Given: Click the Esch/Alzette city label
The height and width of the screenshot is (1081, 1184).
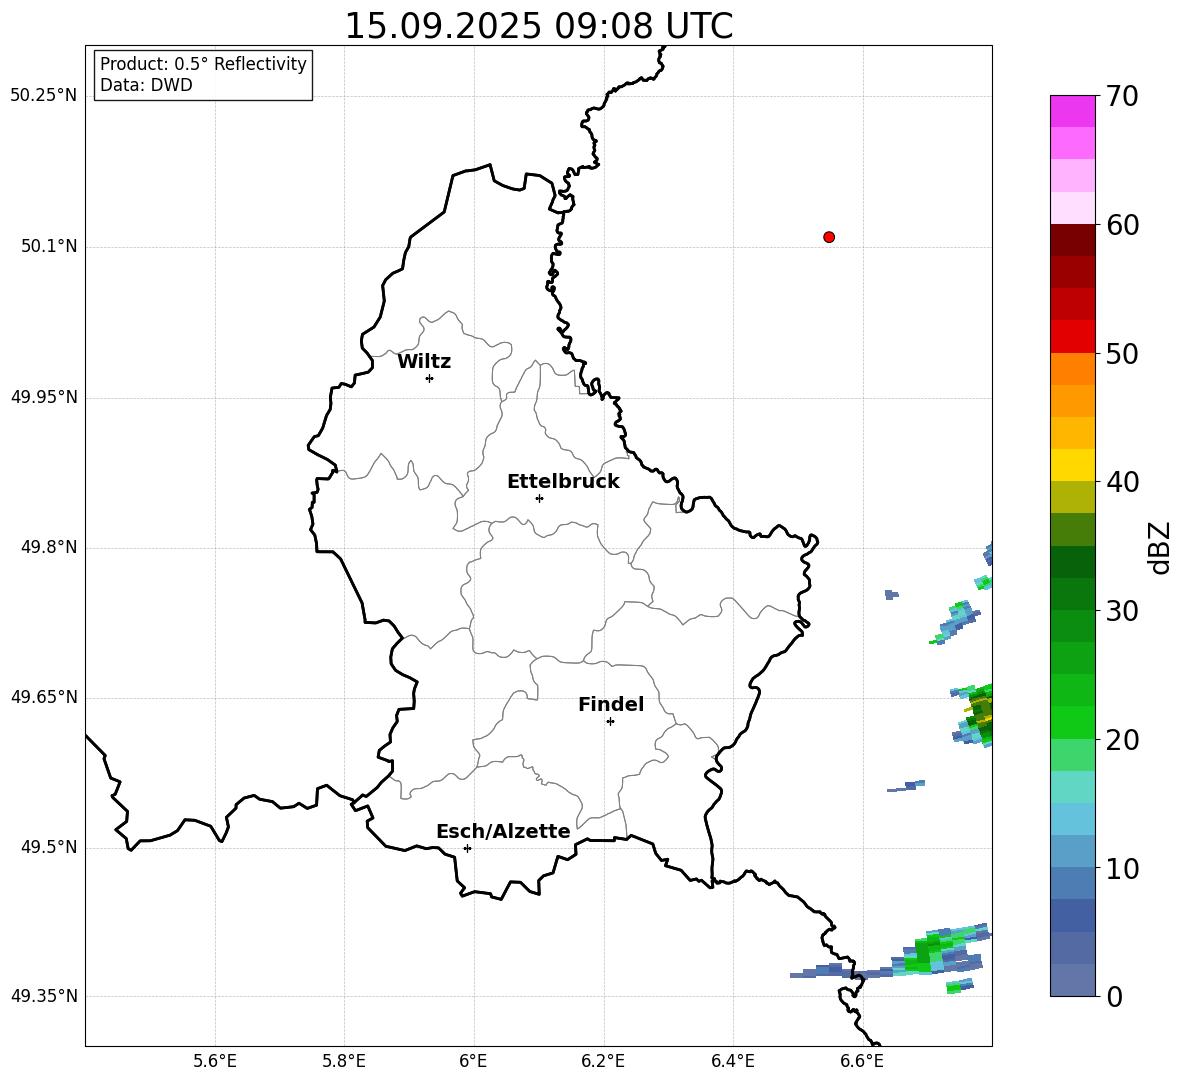Looking at the screenshot, I should pos(503,831).
